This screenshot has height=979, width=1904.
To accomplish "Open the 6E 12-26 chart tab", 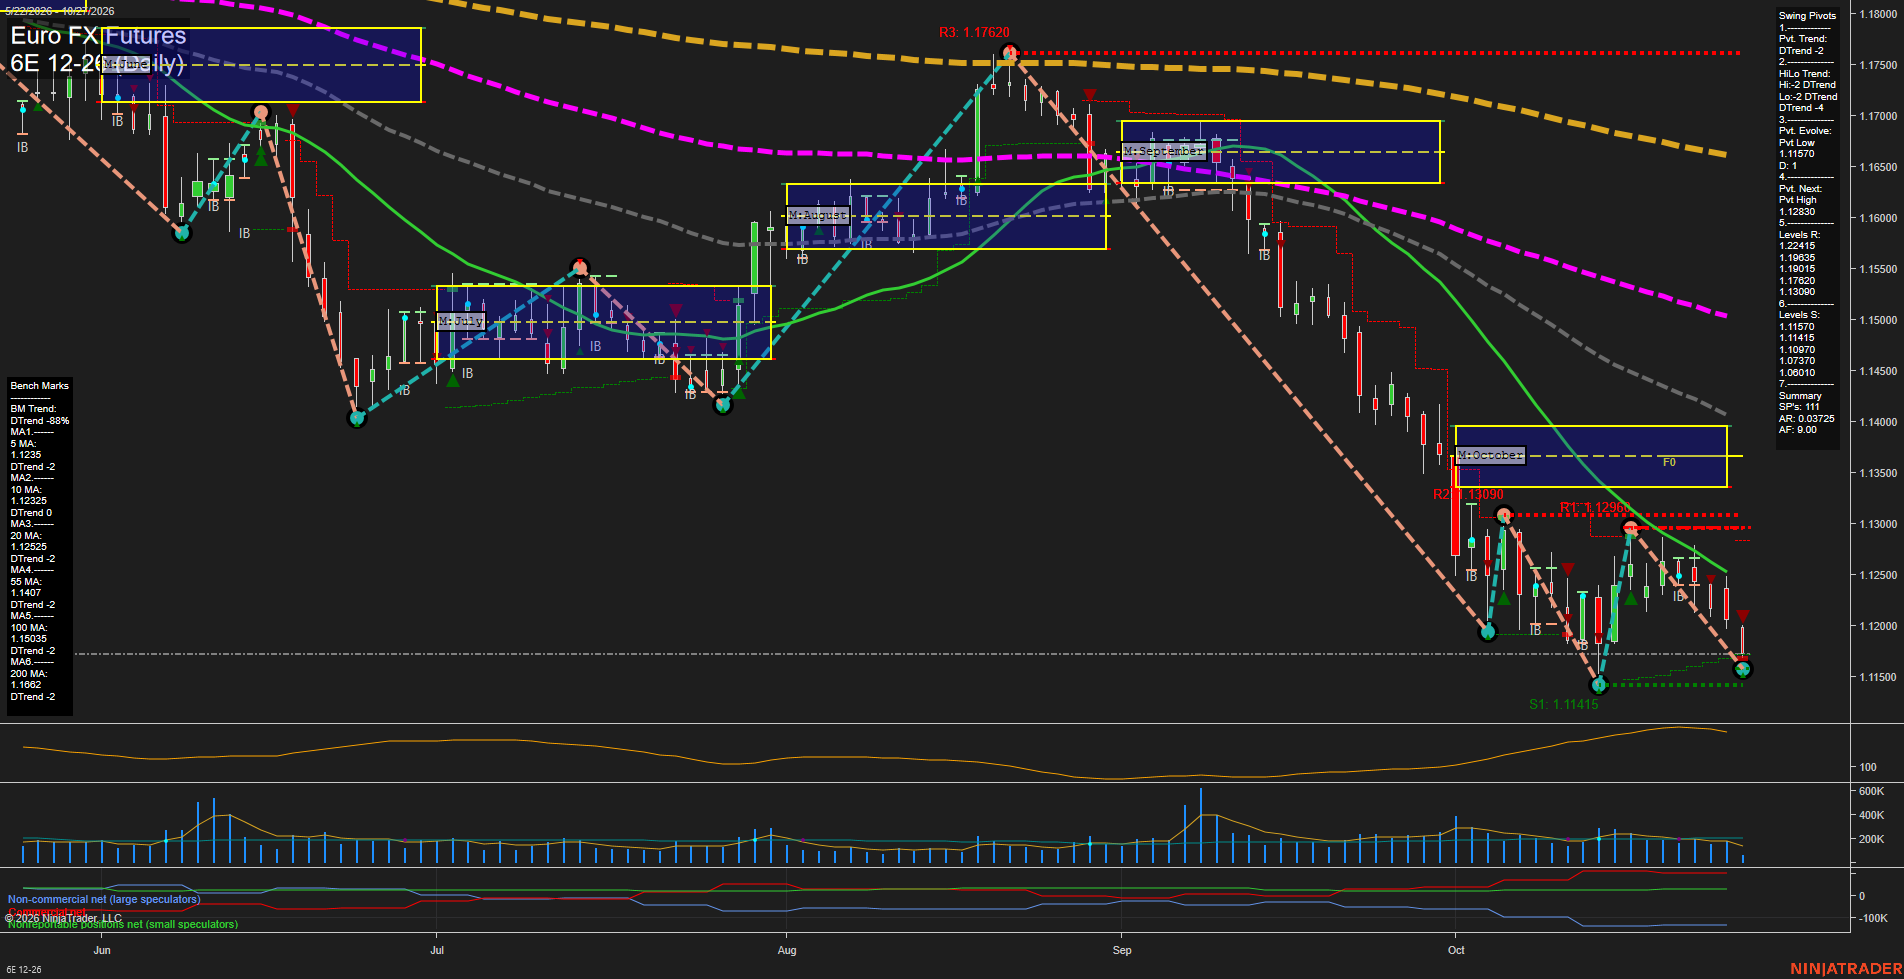I will click(24, 970).
